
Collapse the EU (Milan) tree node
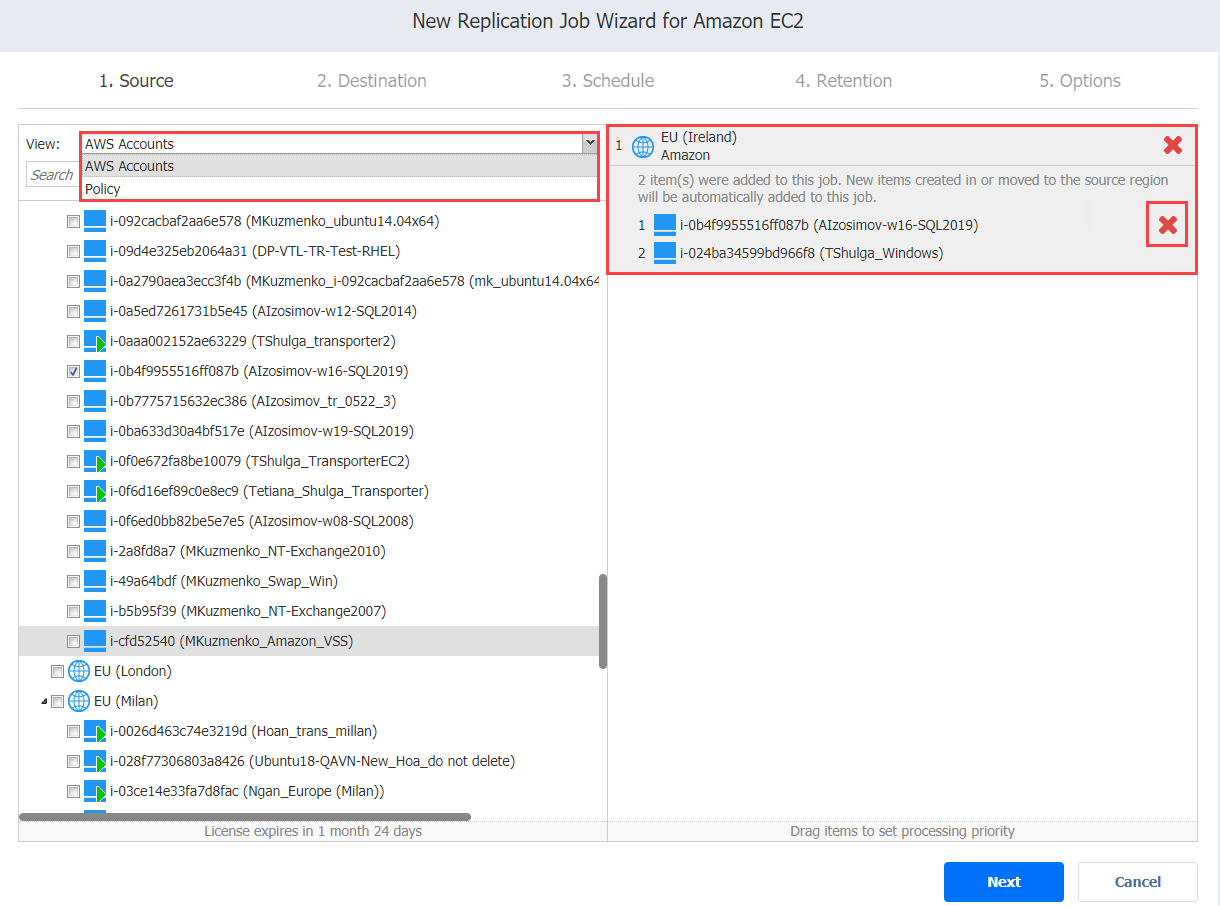coord(44,701)
